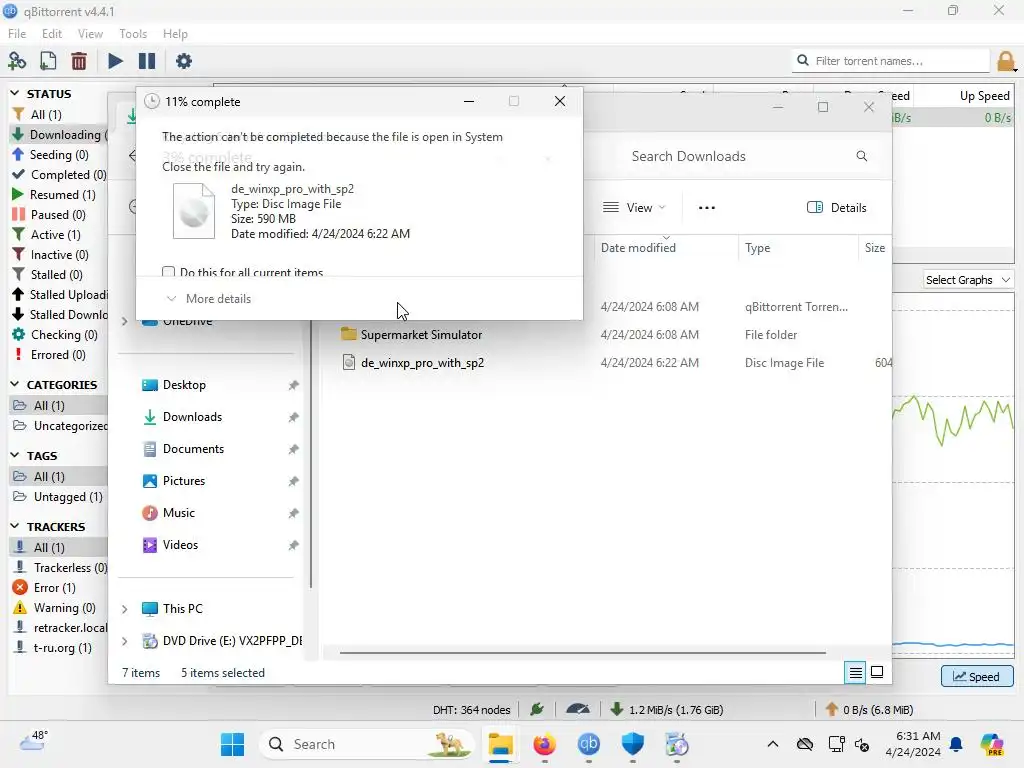Click the lock icon beside the filter box
The height and width of the screenshot is (768, 1024).
tap(1006, 61)
